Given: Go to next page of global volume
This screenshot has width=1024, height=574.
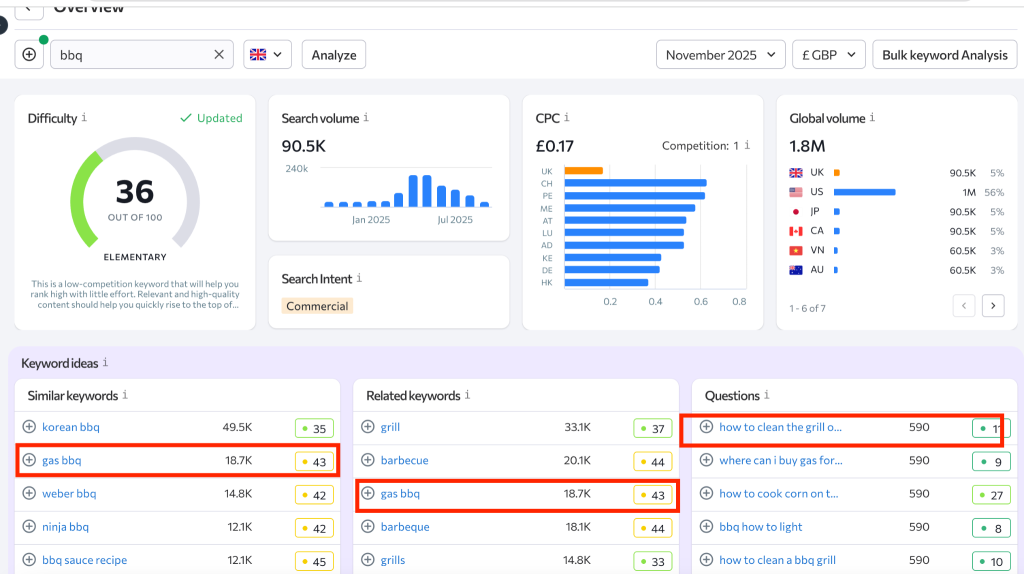Looking at the screenshot, I should (993, 306).
